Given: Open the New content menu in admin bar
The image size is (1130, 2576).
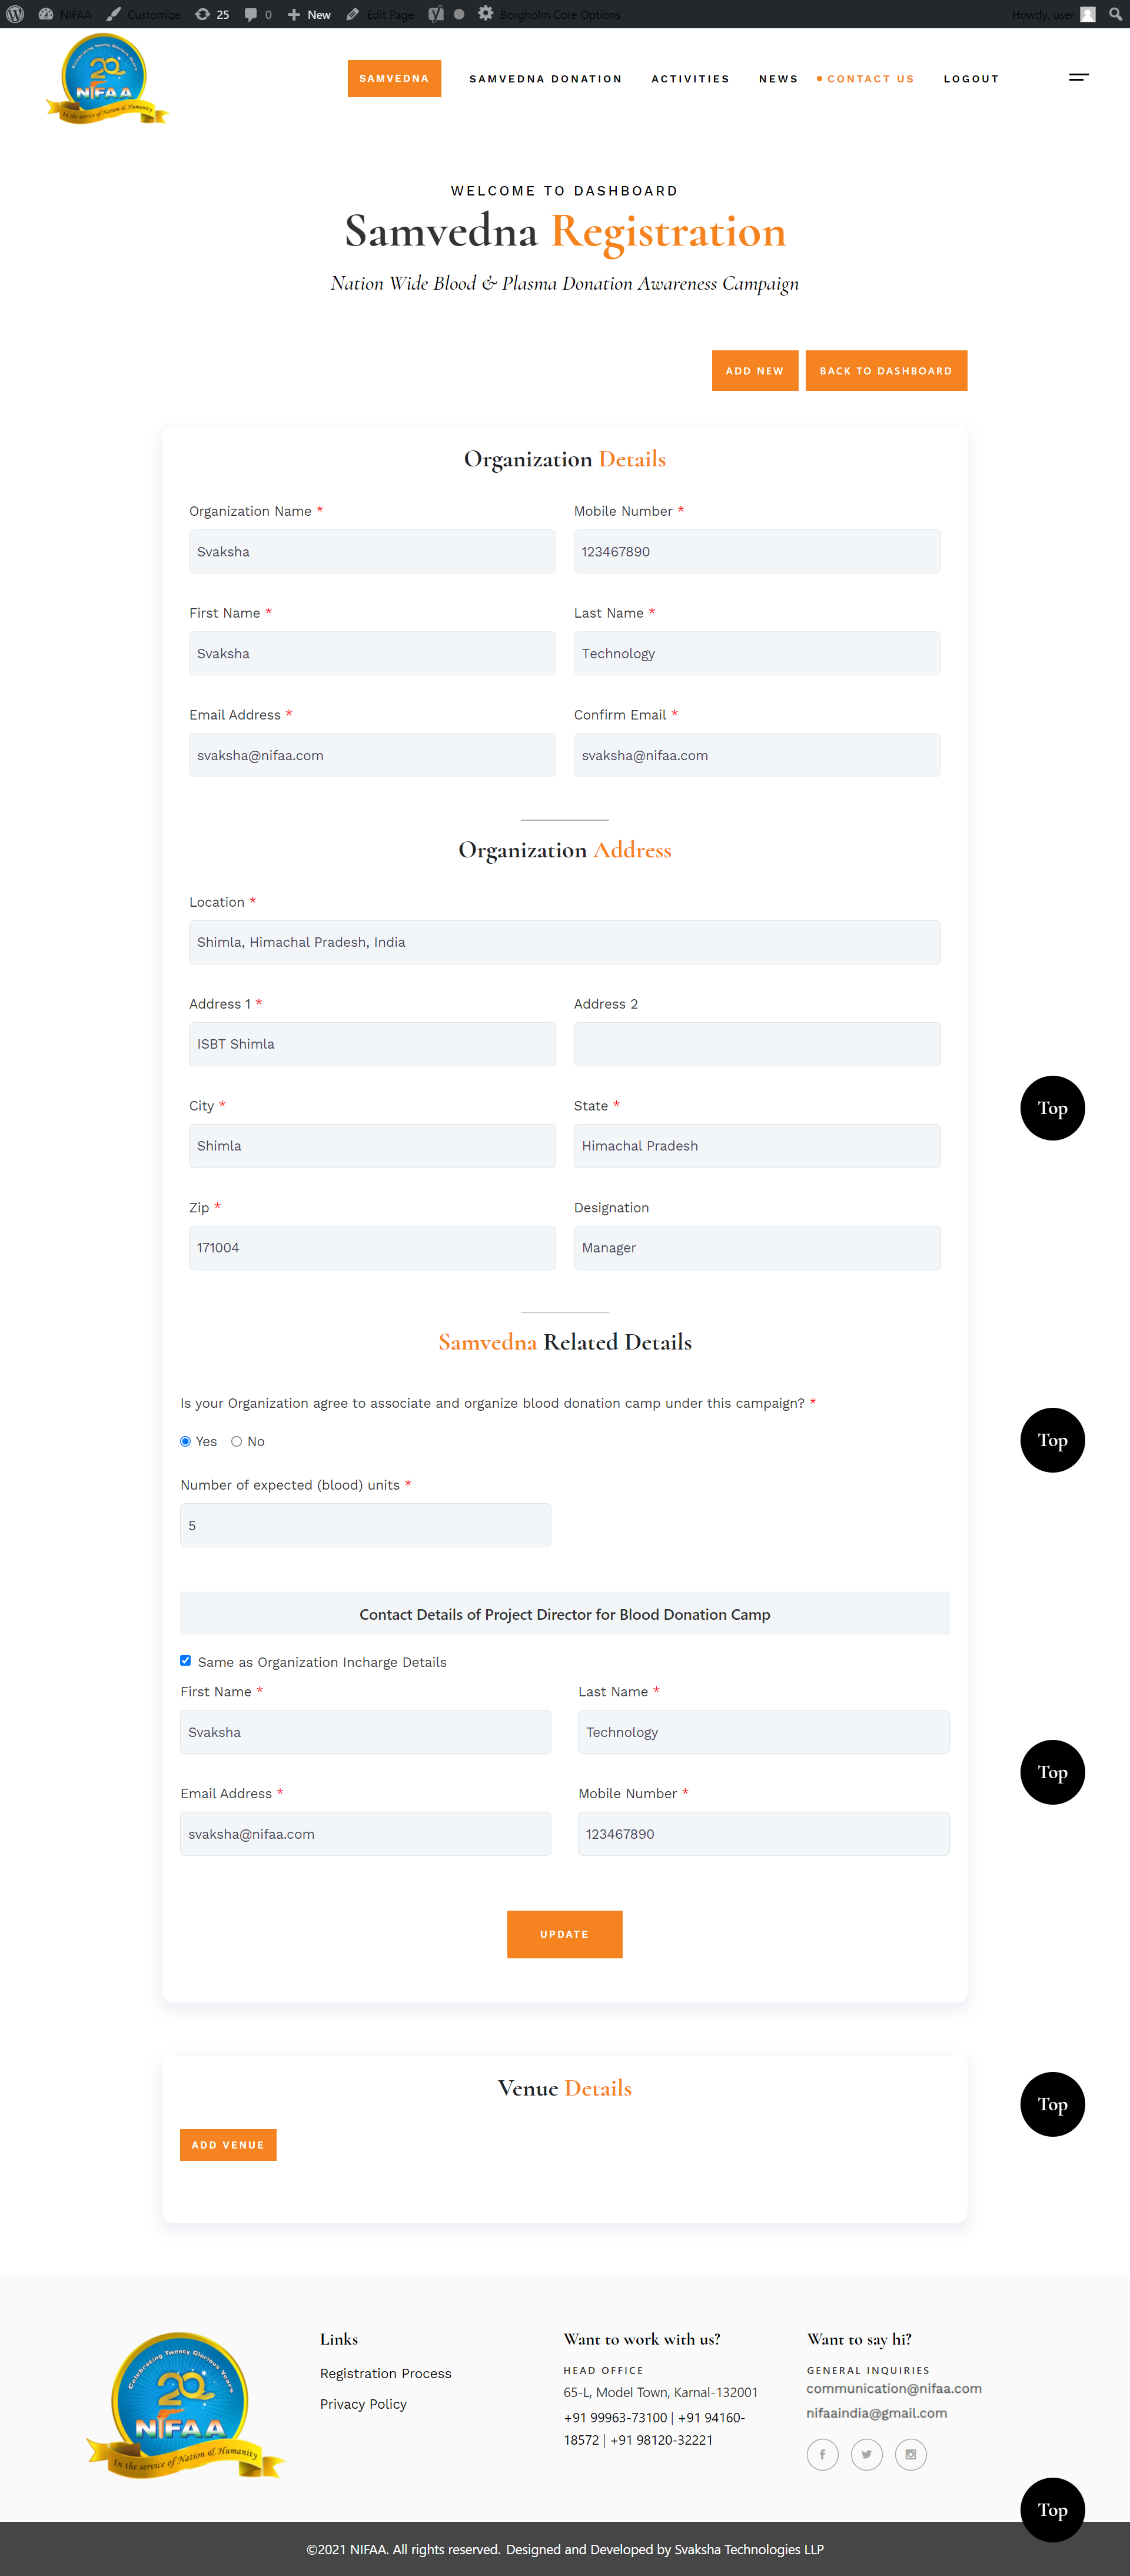Looking at the screenshot, I should [309, 14].
